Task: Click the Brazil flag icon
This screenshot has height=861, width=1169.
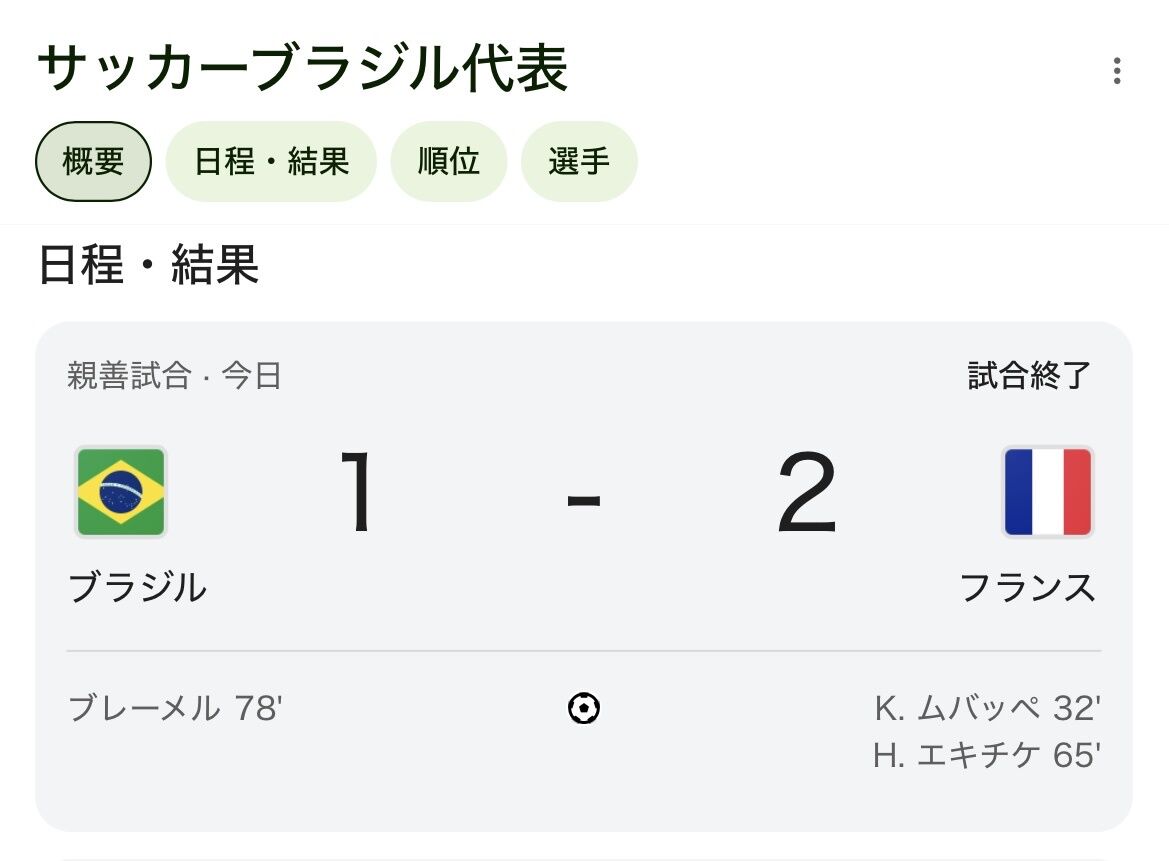Action: tap(121, 492)
